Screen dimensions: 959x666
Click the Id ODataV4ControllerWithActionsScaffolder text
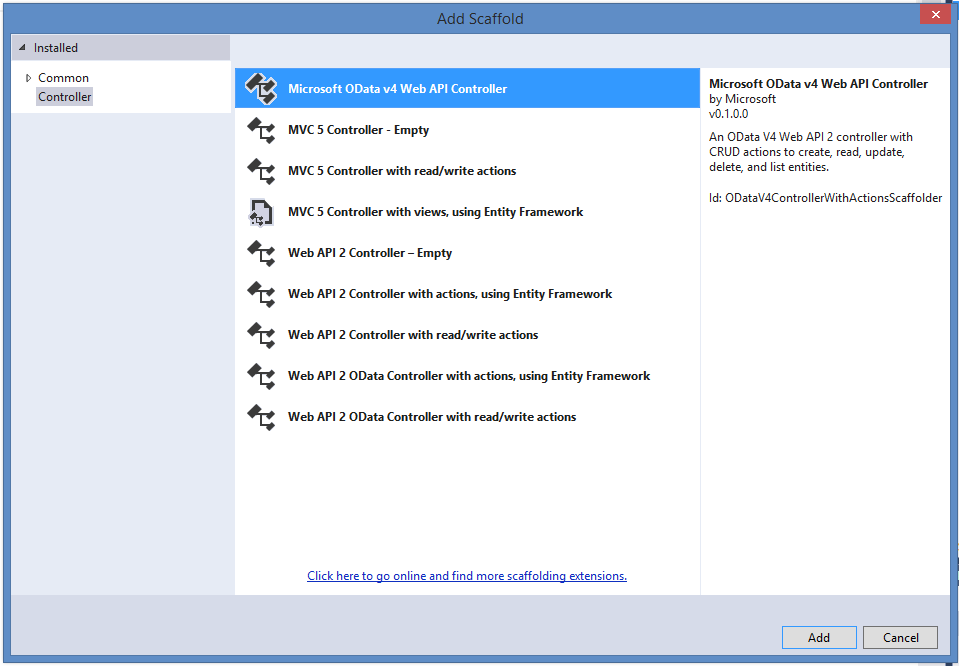(x=826, y=198)
